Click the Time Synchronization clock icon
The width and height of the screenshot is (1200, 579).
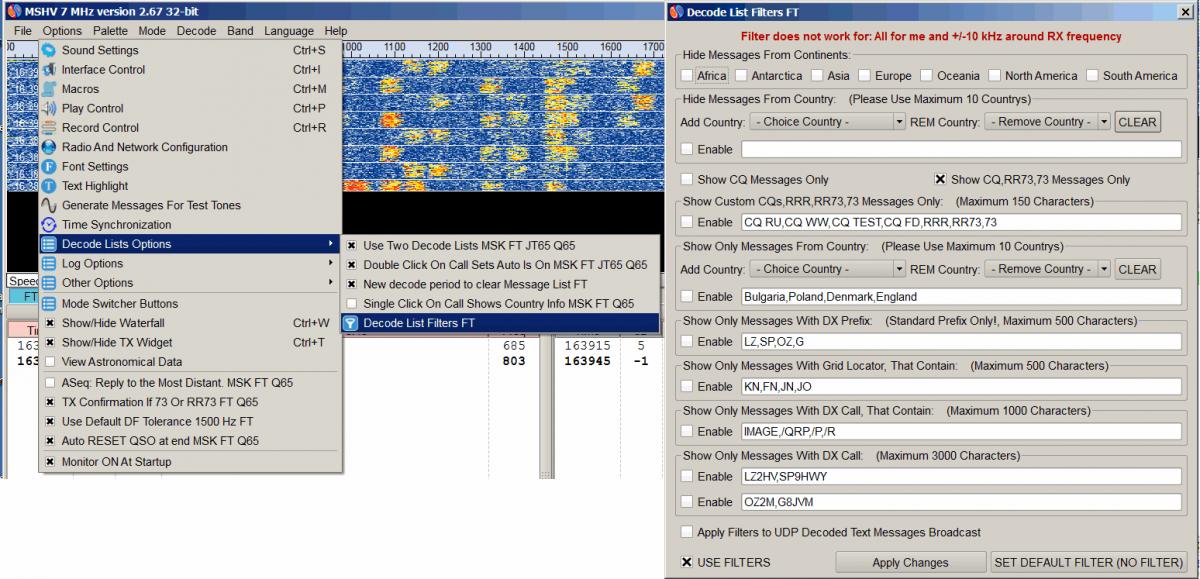pyautogui.click(x=48, y=225)
